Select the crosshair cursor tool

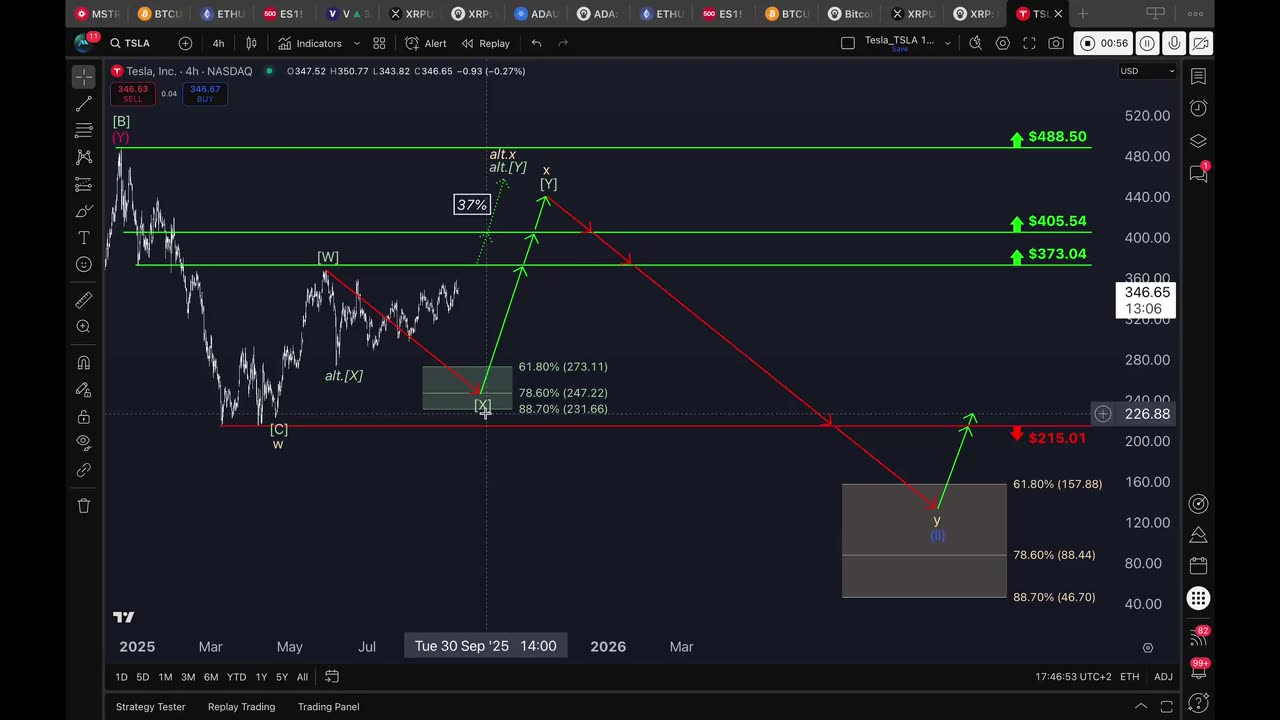pos(84,77)
